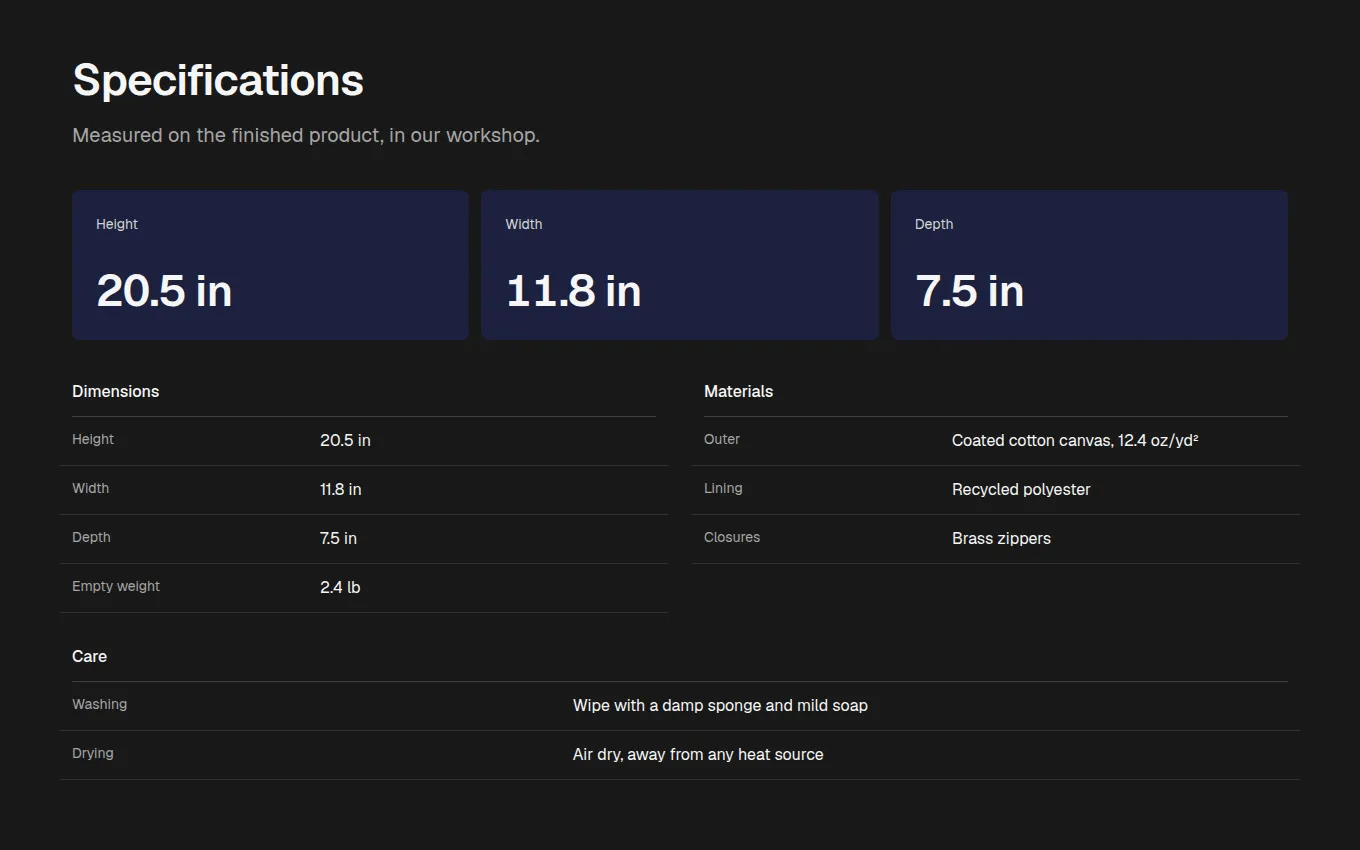
Task: Select 'Coated cotton canvas, 12.4 oz/yd²' value
Action: point(1075,440)
